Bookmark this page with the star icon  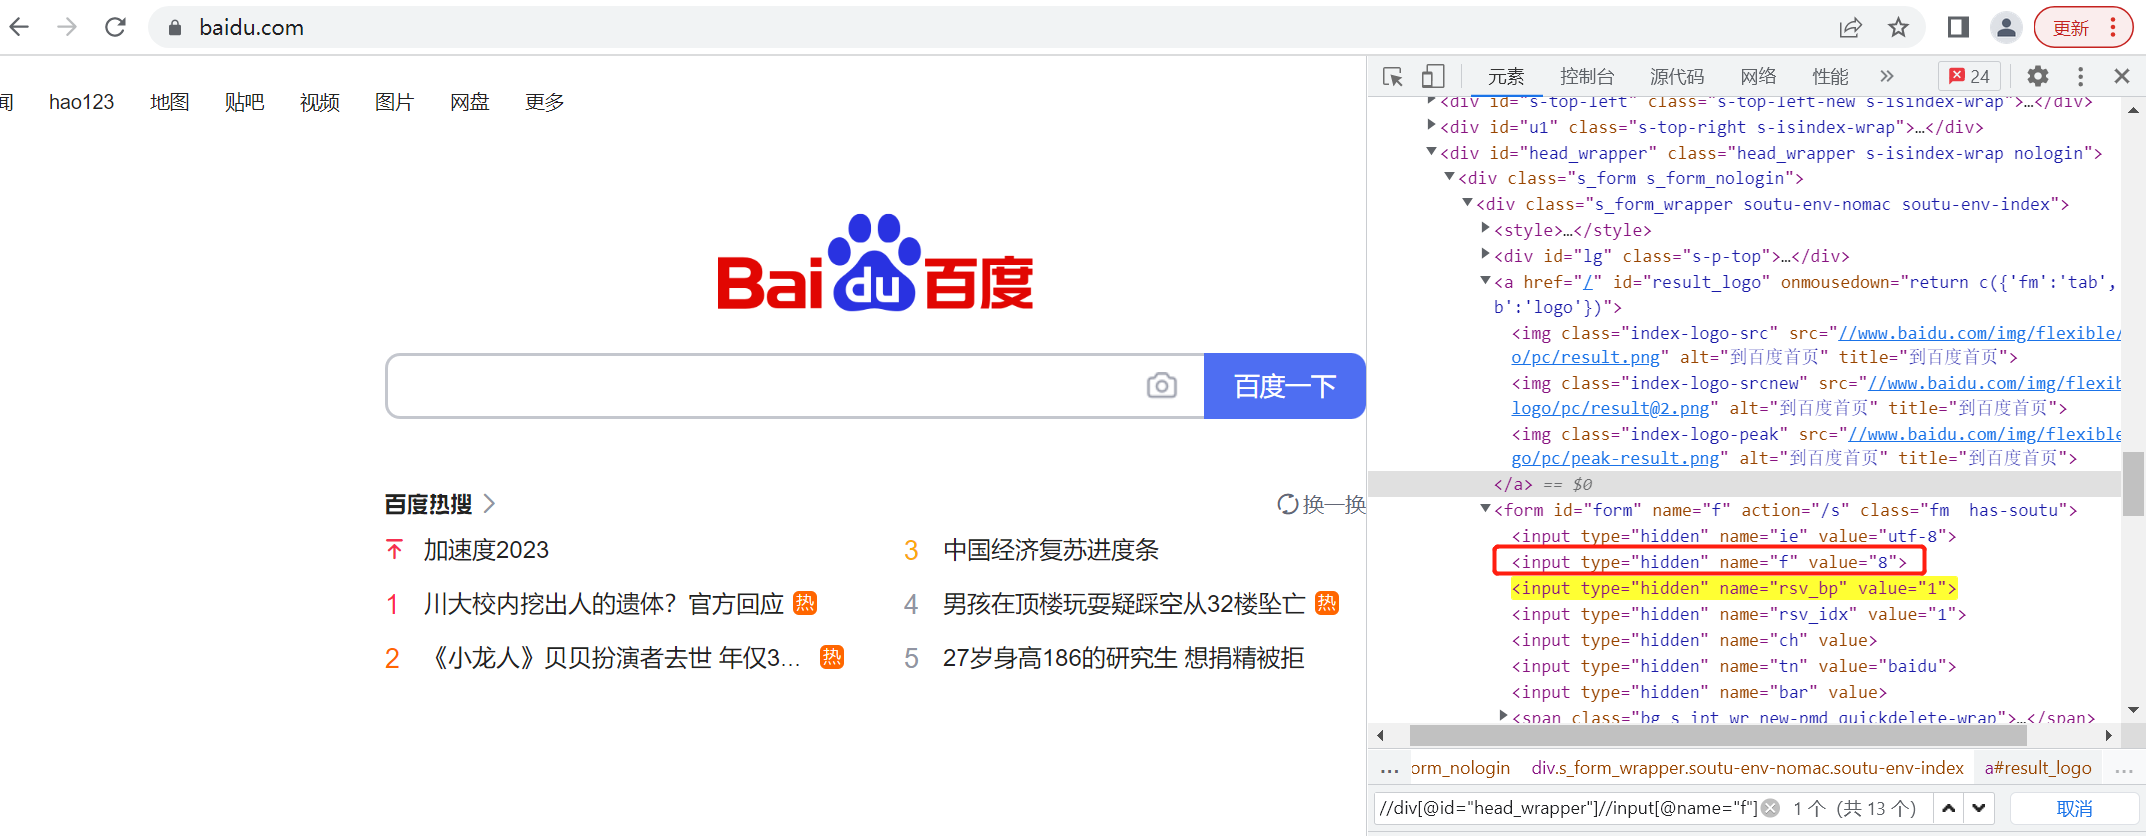click(1898, 28)
